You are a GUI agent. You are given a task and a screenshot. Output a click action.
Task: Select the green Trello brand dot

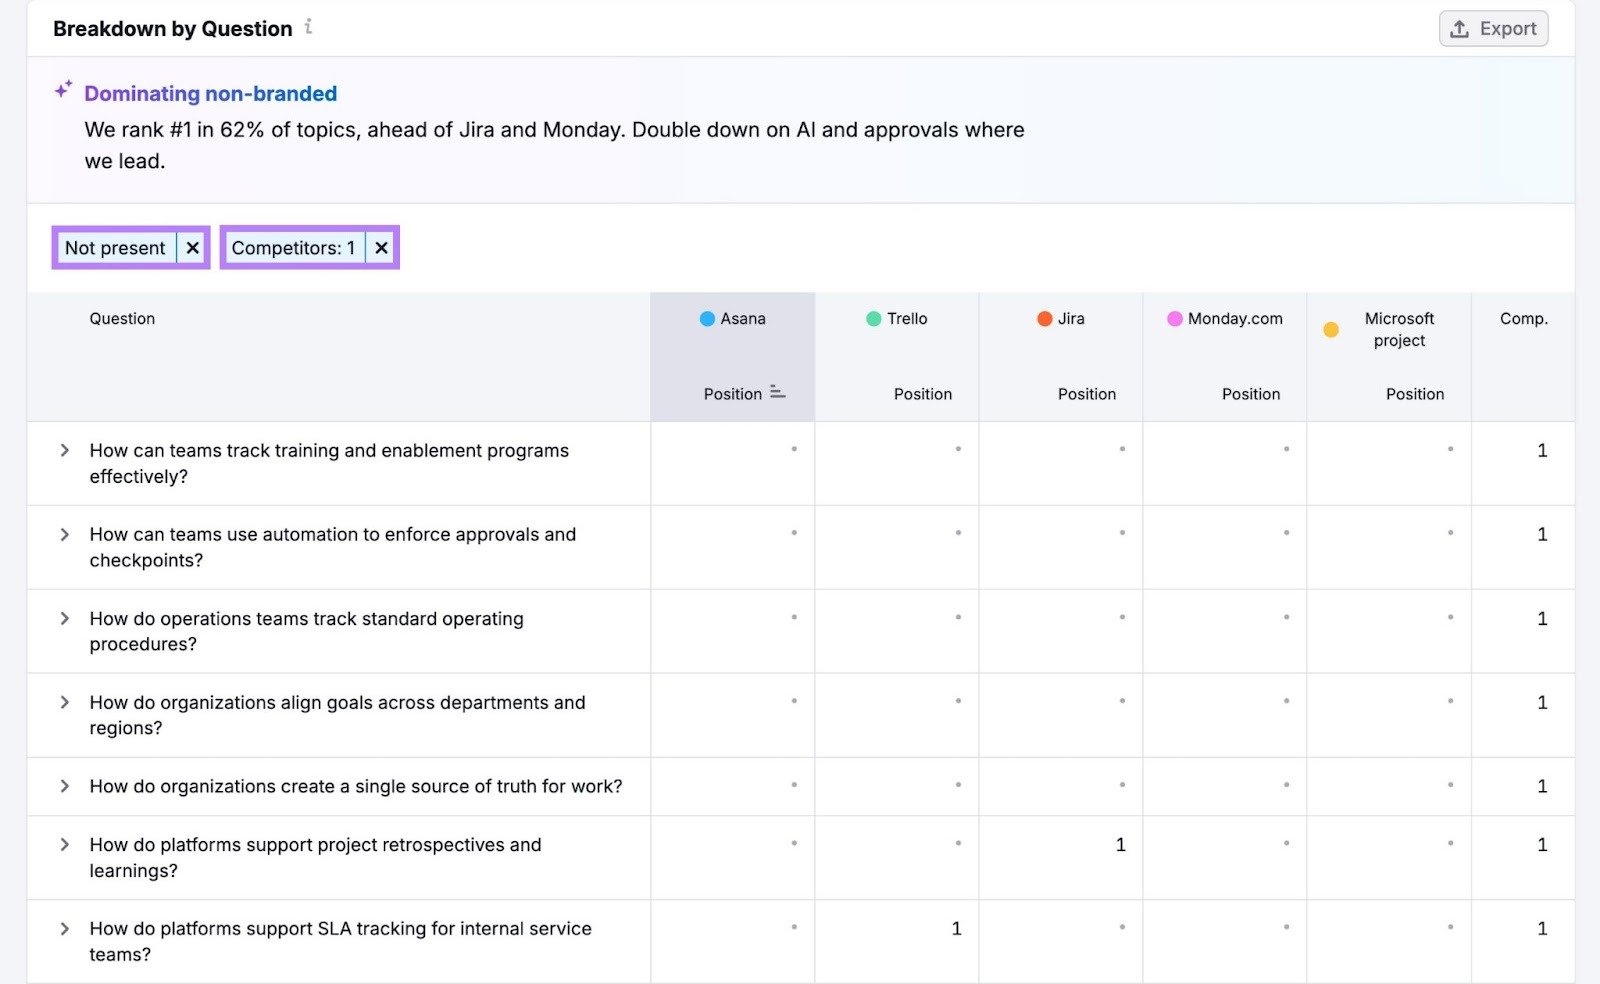pos(874,318)
